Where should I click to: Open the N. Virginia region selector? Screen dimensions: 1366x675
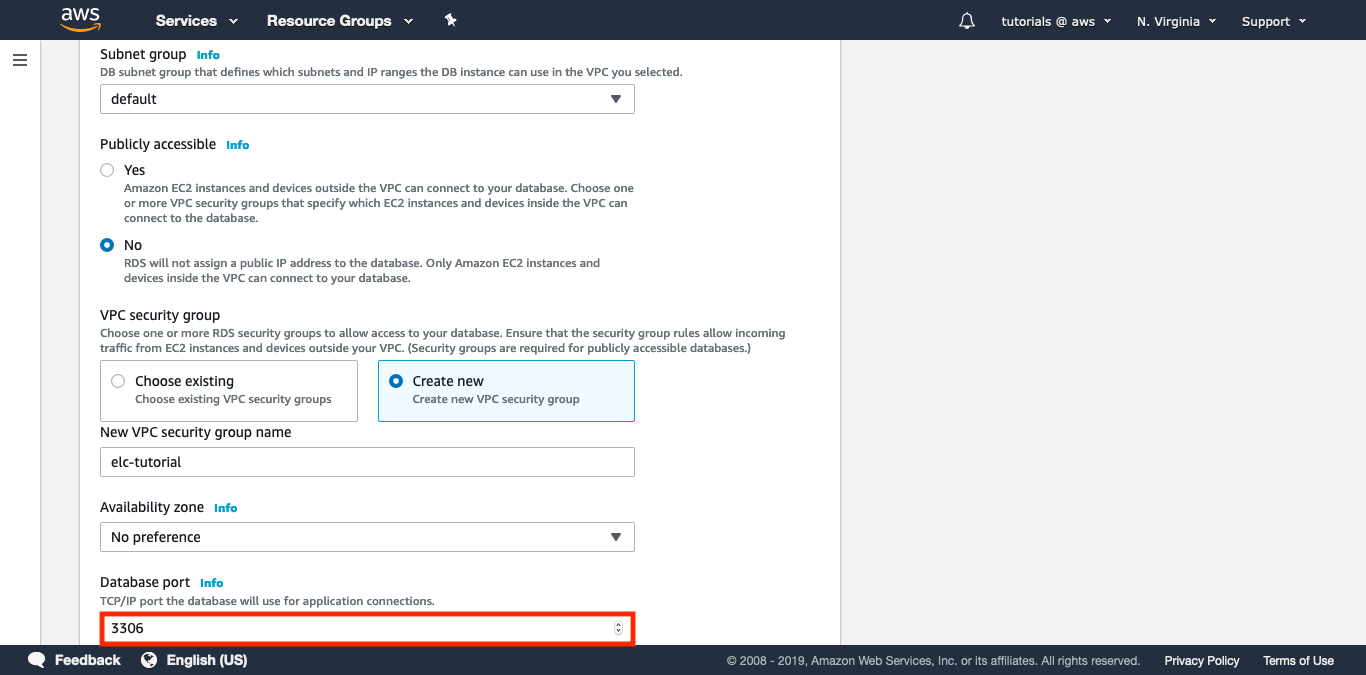coord(1176,21)
